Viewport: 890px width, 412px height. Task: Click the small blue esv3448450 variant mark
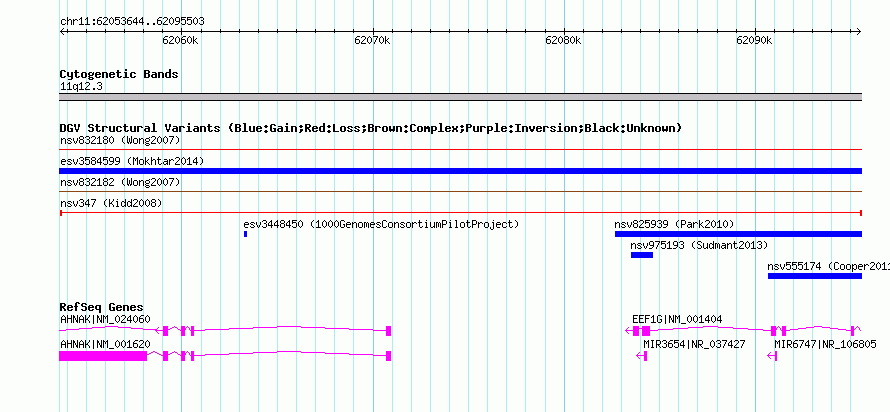point(245,234)
